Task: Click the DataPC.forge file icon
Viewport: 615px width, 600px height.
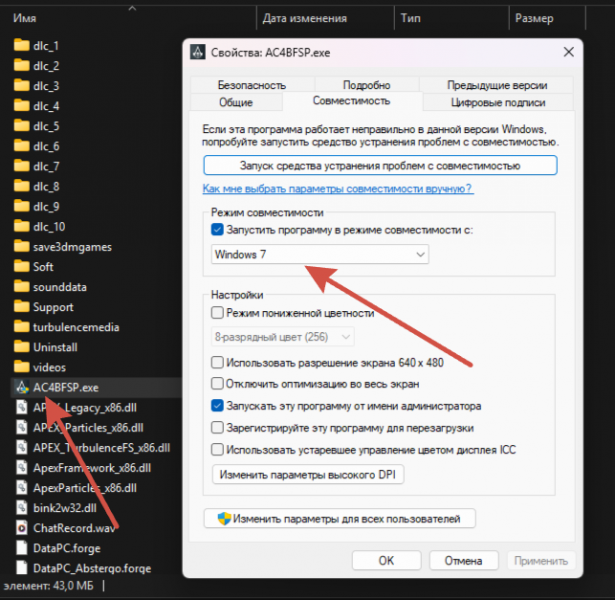Action: (x=22, y=548)
